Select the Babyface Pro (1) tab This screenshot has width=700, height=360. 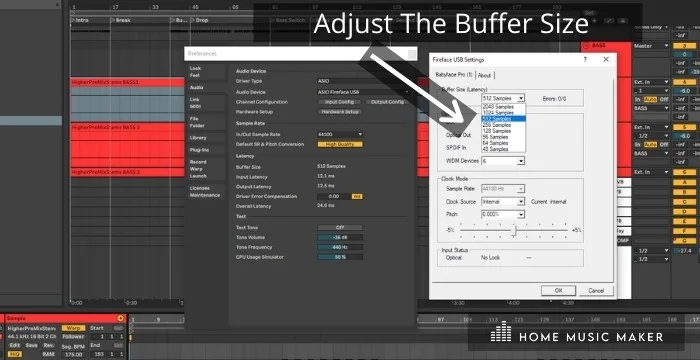454,75
